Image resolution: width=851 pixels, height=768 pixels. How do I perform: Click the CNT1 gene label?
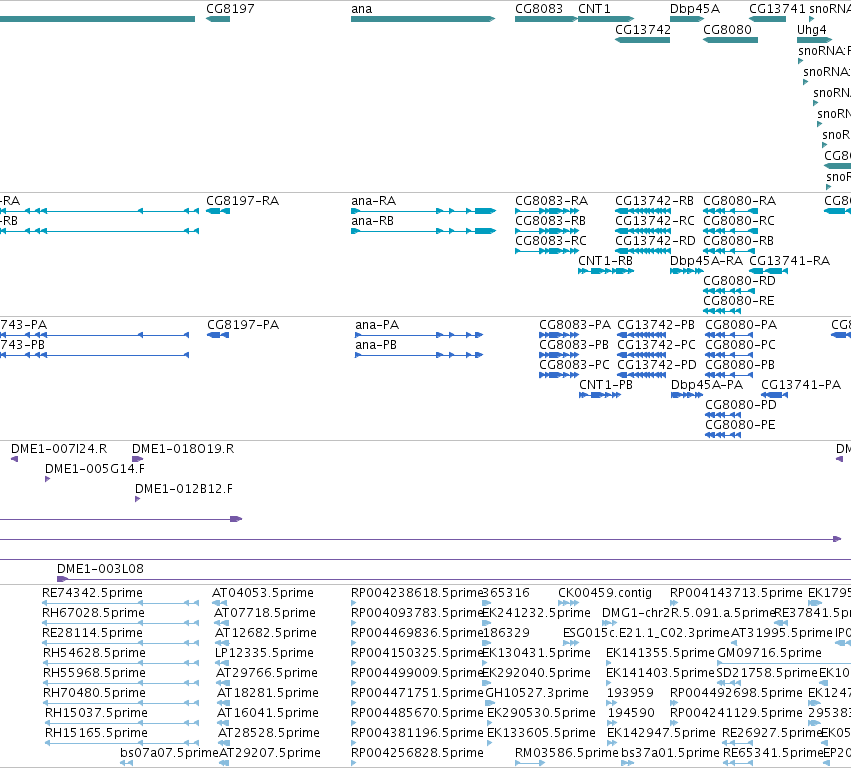coord(594,9)
